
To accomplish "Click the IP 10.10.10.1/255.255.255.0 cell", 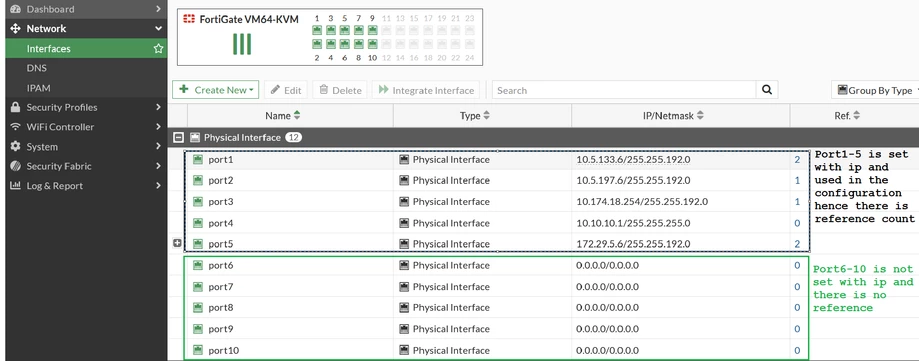I will (x=633, y=223).
